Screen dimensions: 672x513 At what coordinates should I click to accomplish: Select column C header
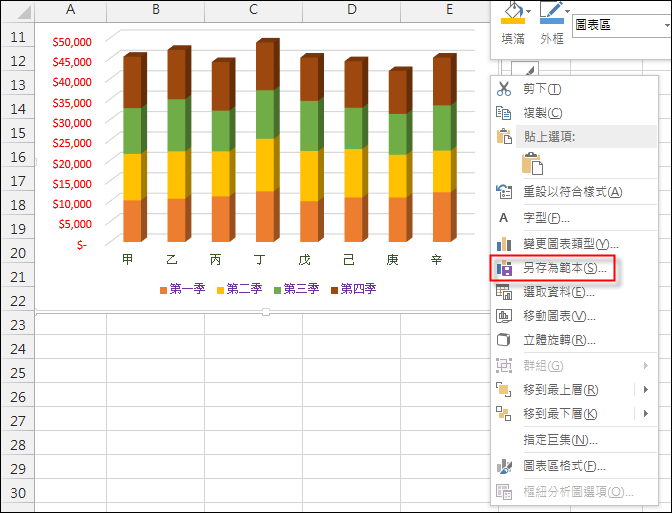point(253,9)
